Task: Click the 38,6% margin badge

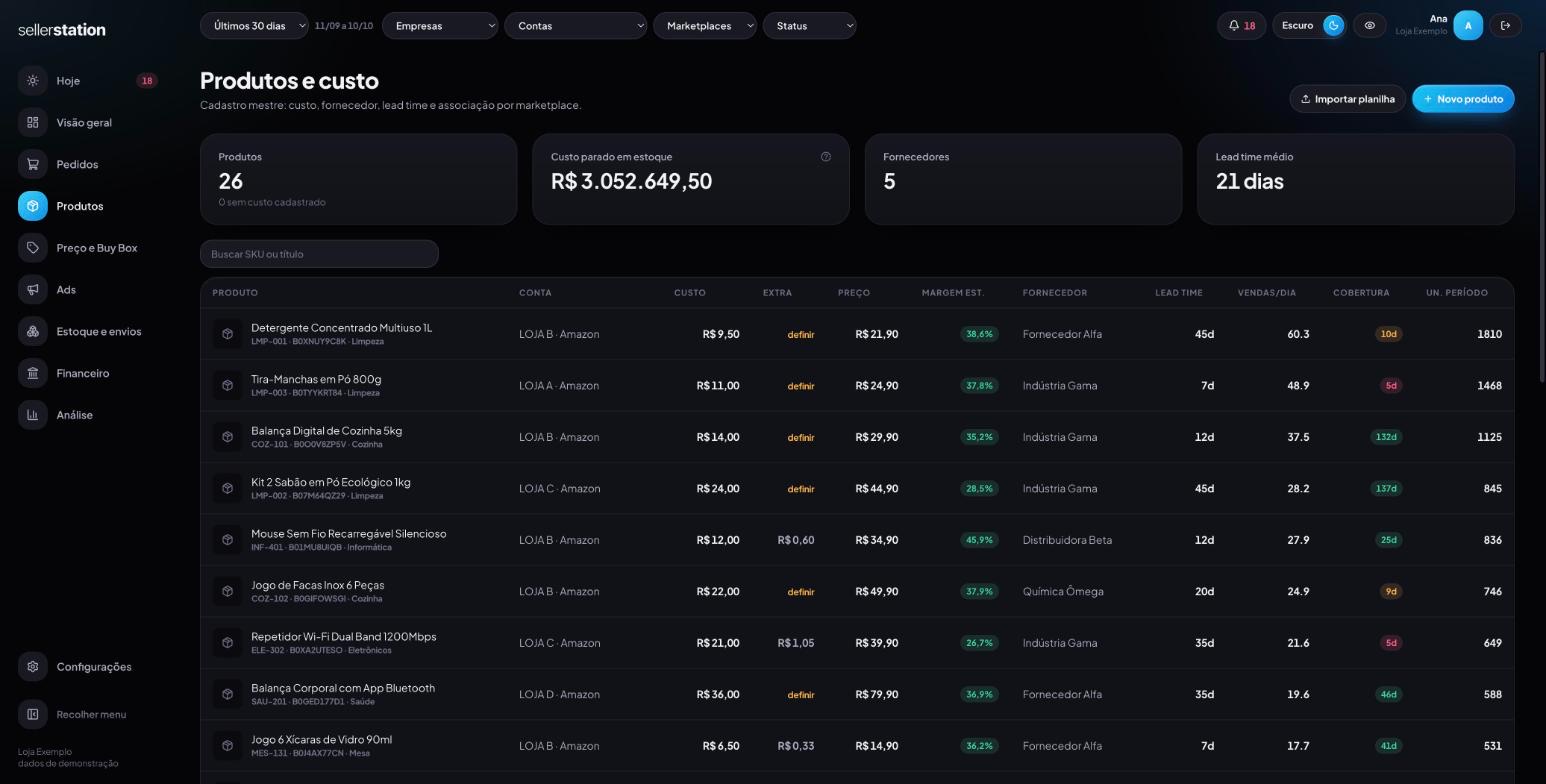Action: 980,334
